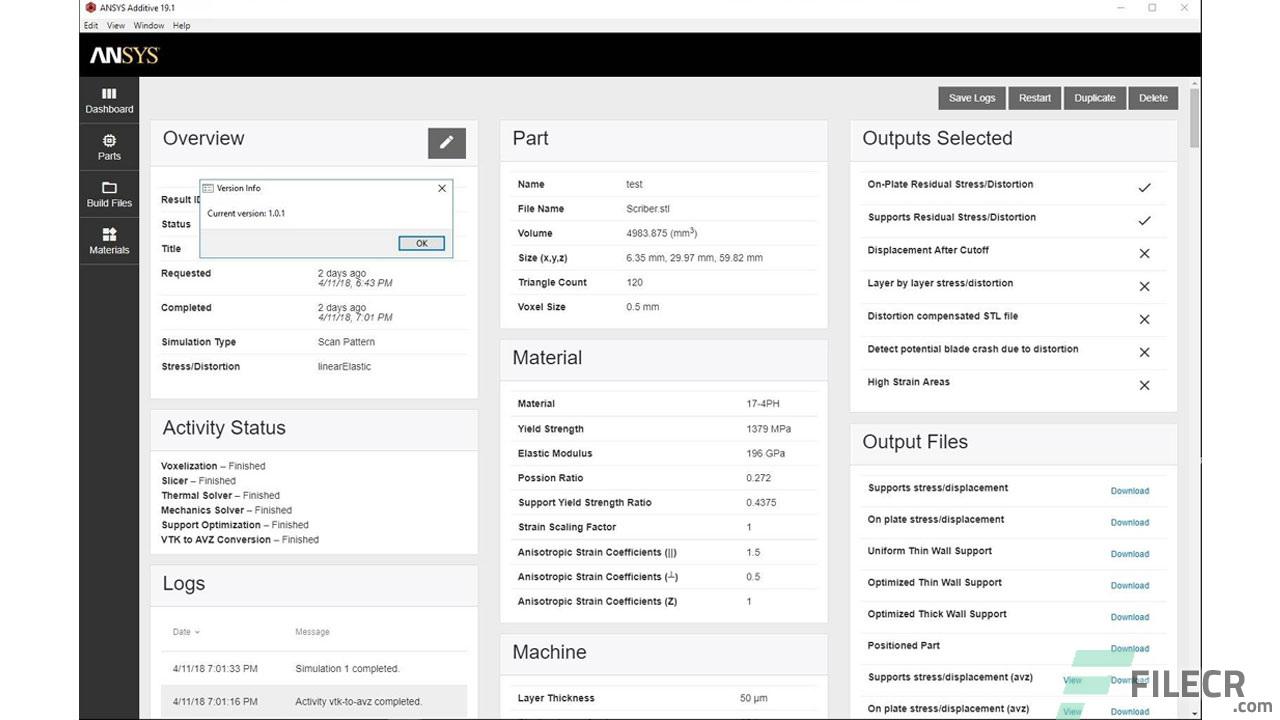1280x720 pixels.
Task: Click the Size value '6.35 mm, 29.97 mm, 59.82 mm'
Action: tap(694, 258)
